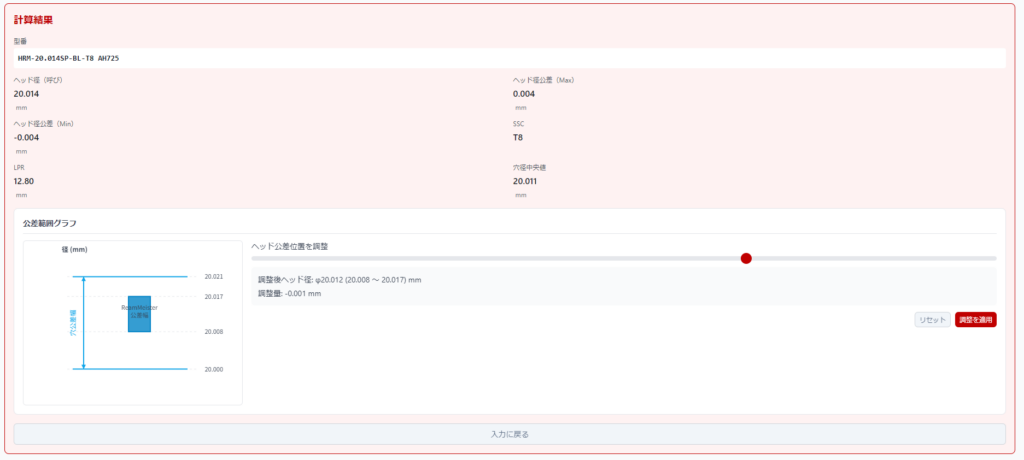This screenshot has width=1024, height=460.
Task: Return to input via 入力に戻る
Action: [x=509, y=434]
